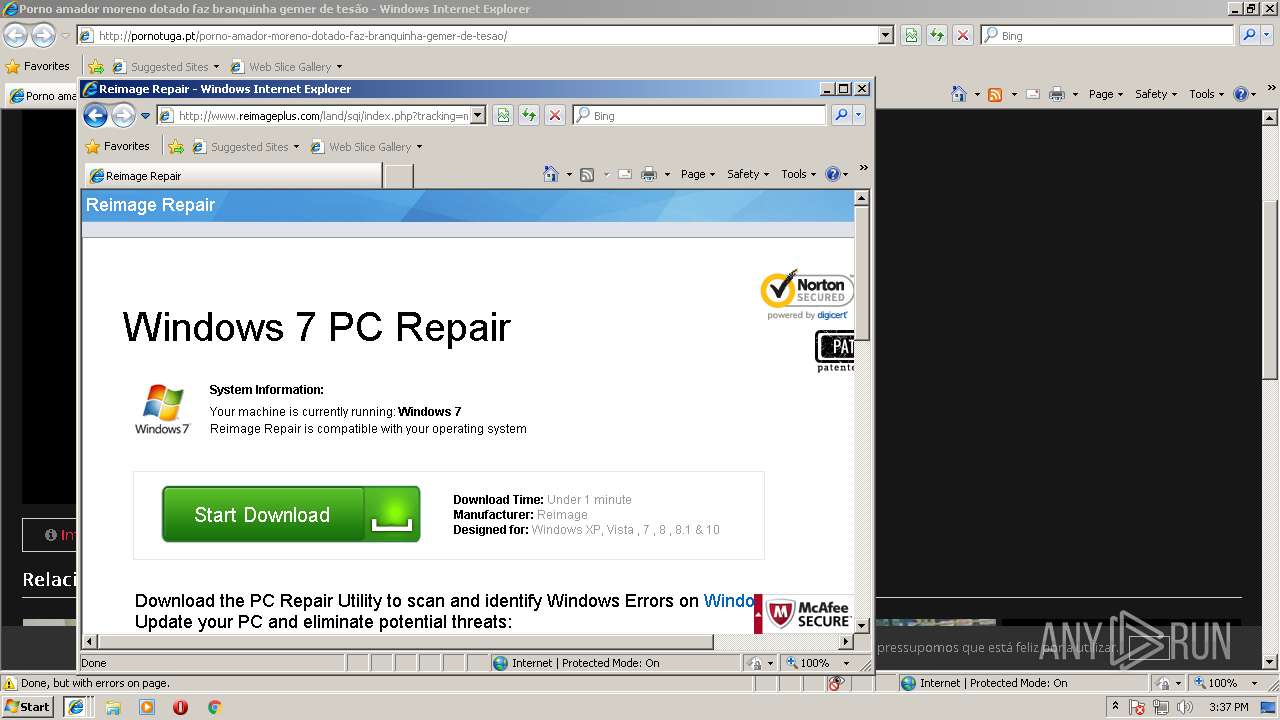Click Compatibility View icon in background window
Image resolution: width=1280 pixels, height=720 pixels.
point(911,36)
